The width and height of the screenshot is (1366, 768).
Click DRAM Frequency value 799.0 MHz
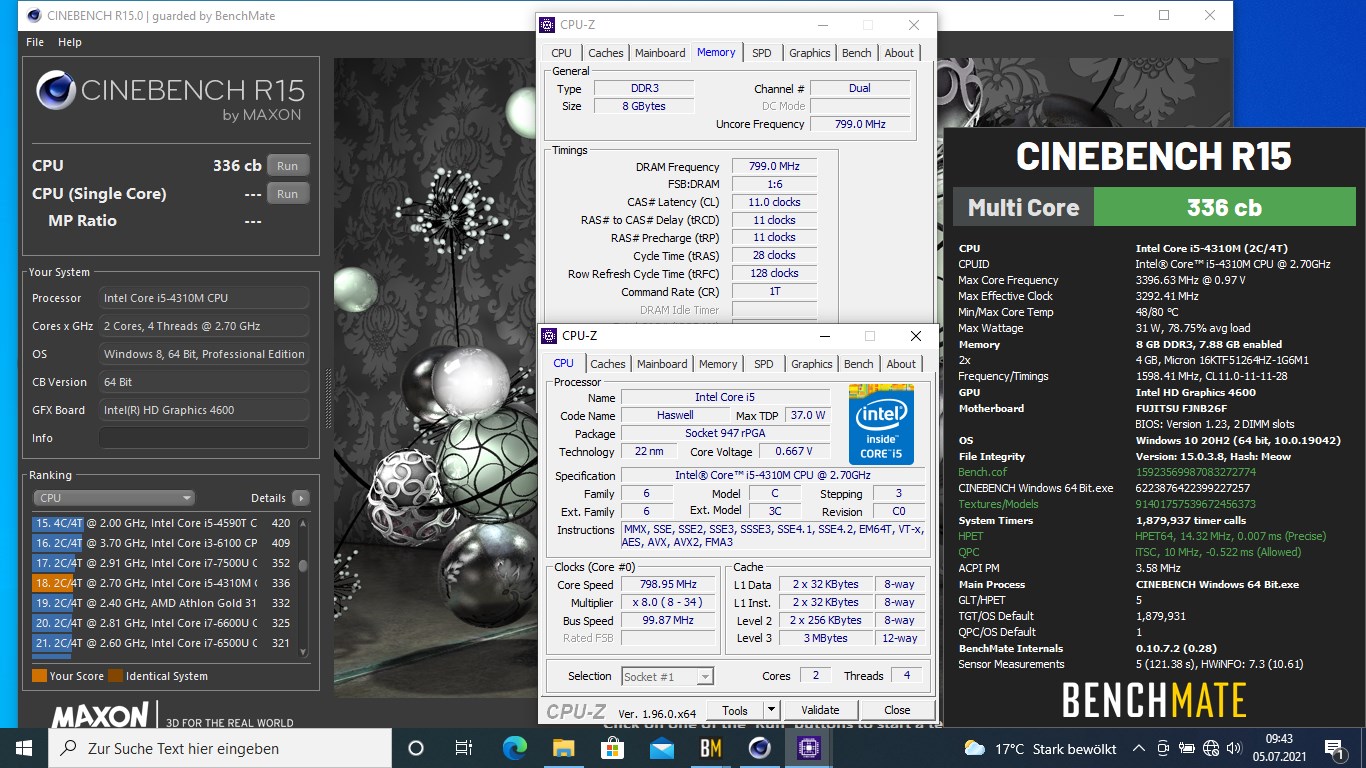point(775,167)
